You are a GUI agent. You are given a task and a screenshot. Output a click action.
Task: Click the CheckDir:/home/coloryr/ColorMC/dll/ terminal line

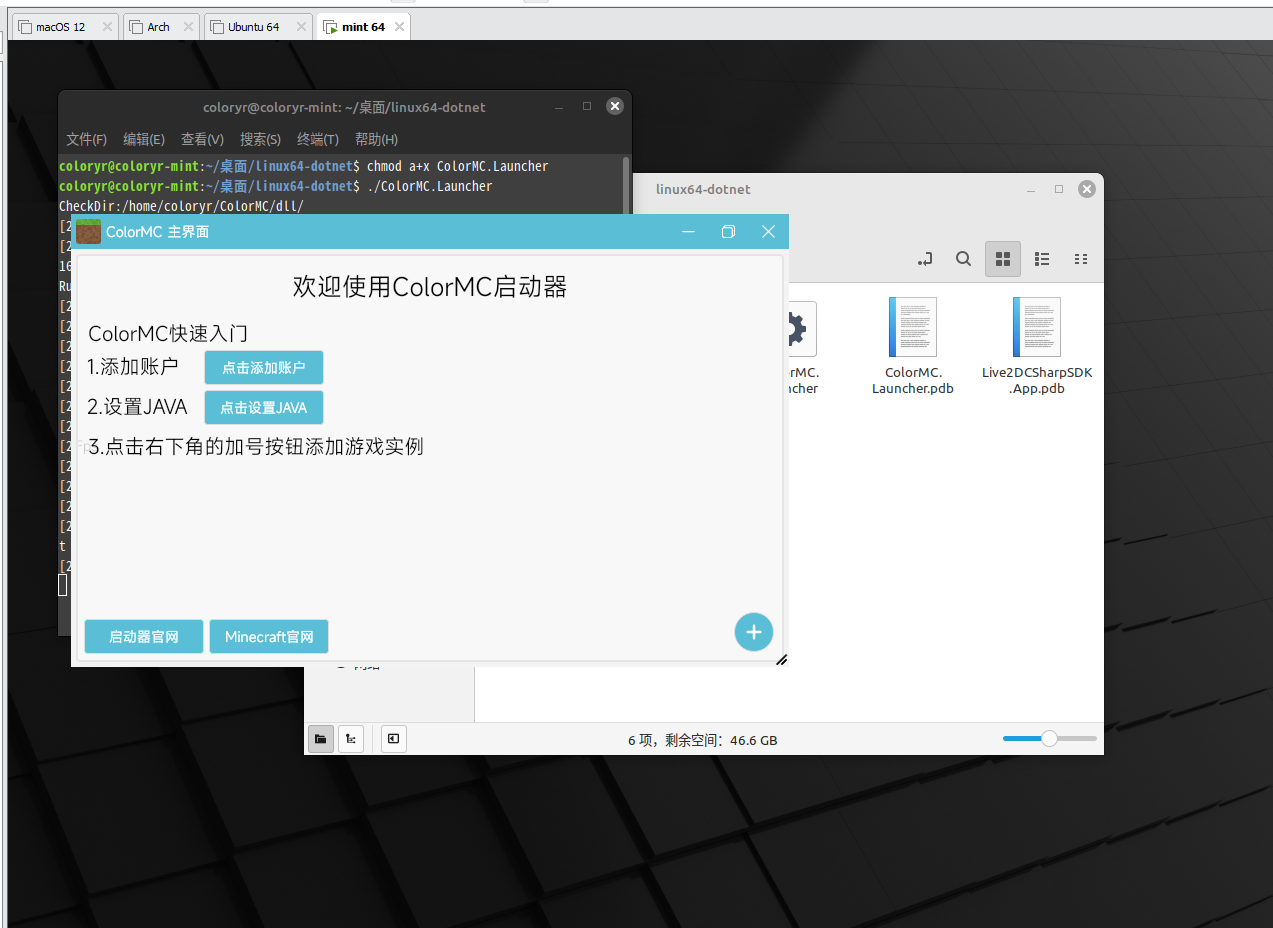pyautogui.click(x=181, y=206)
